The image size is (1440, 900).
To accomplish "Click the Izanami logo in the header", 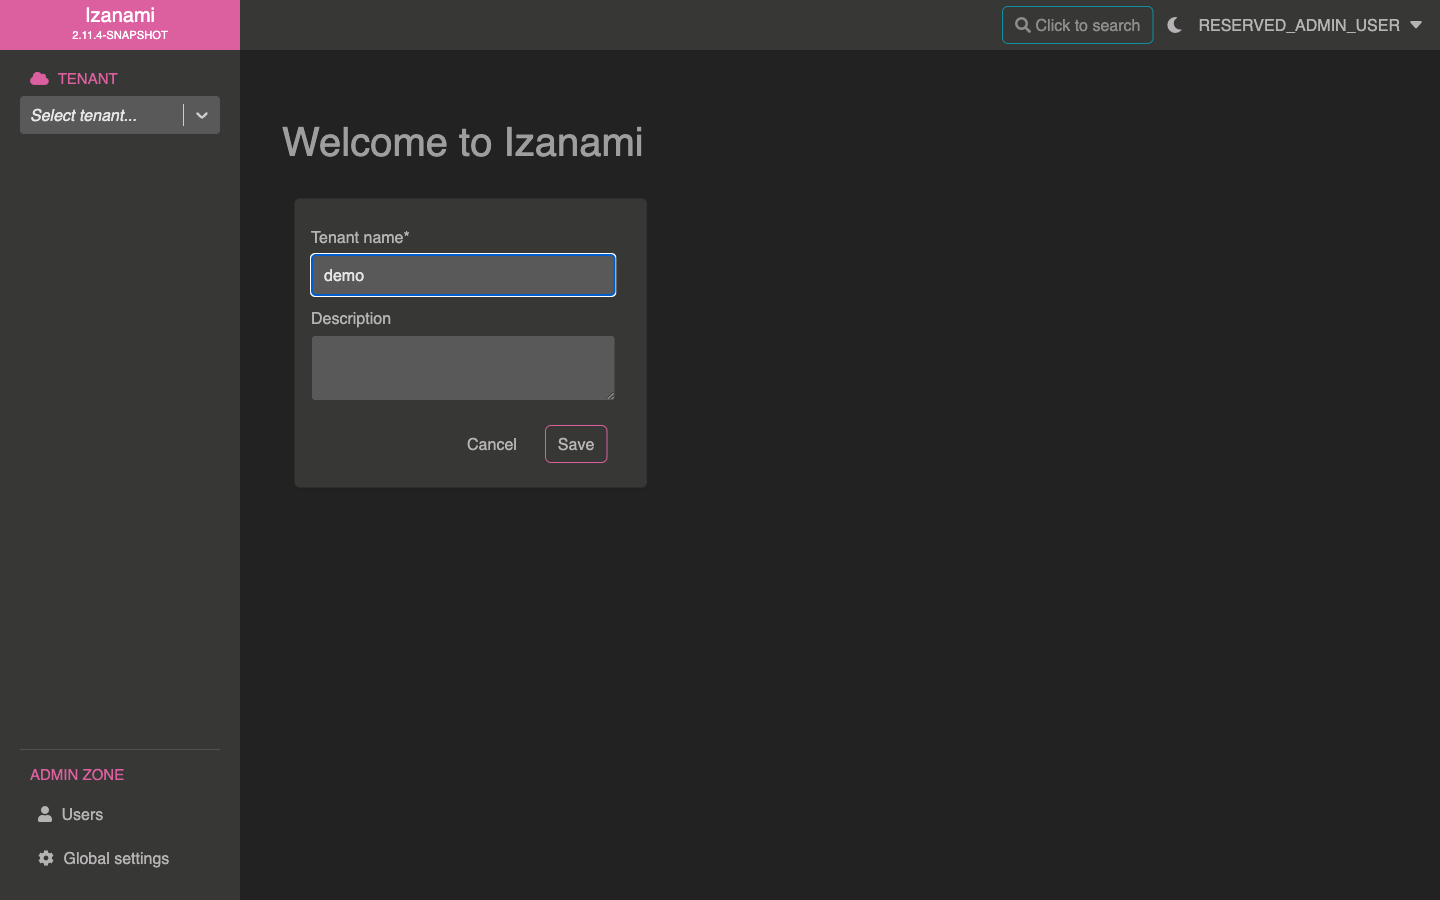I will pyautogui.click(x=120, y=16).
